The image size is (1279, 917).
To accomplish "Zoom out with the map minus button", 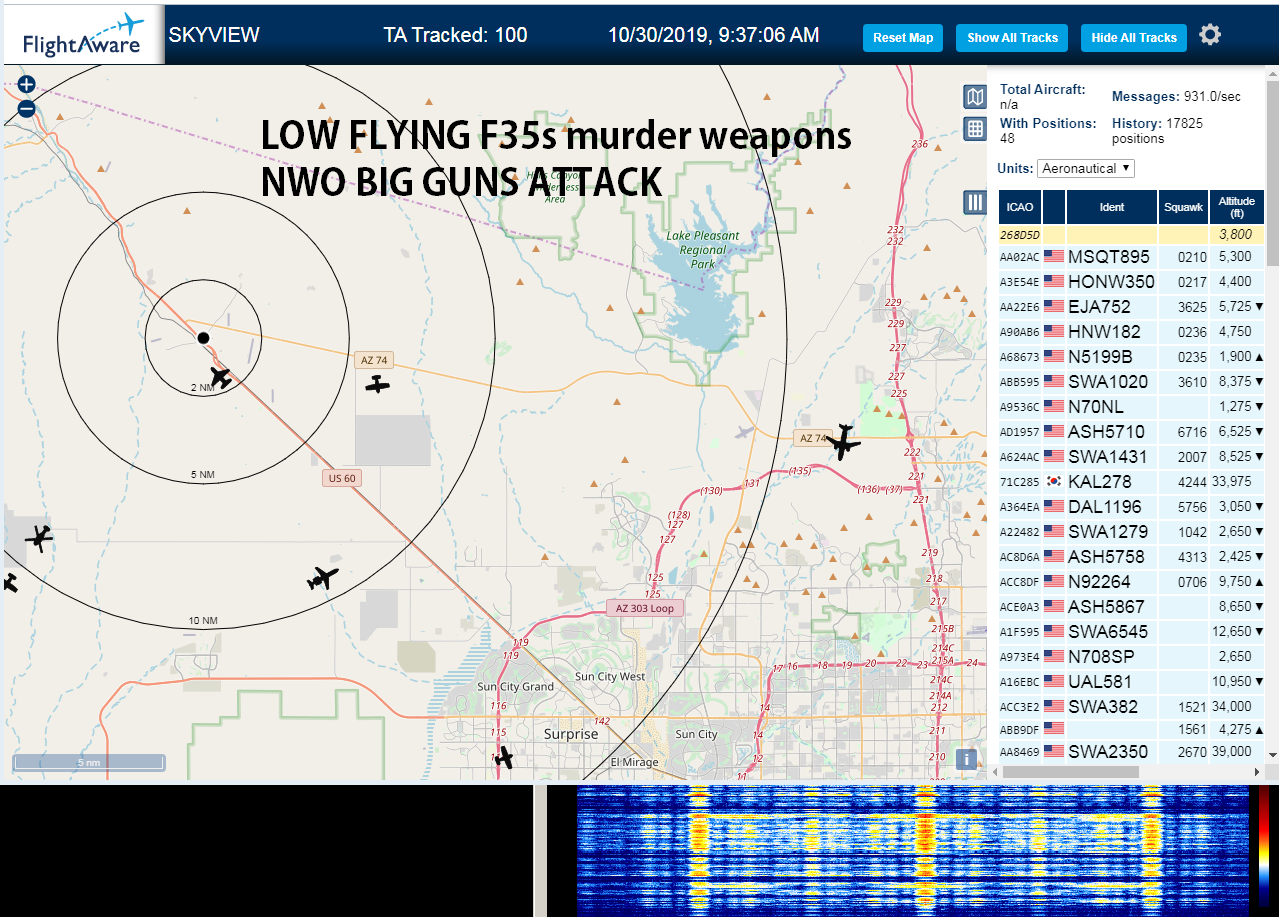I will pos(27,110).
